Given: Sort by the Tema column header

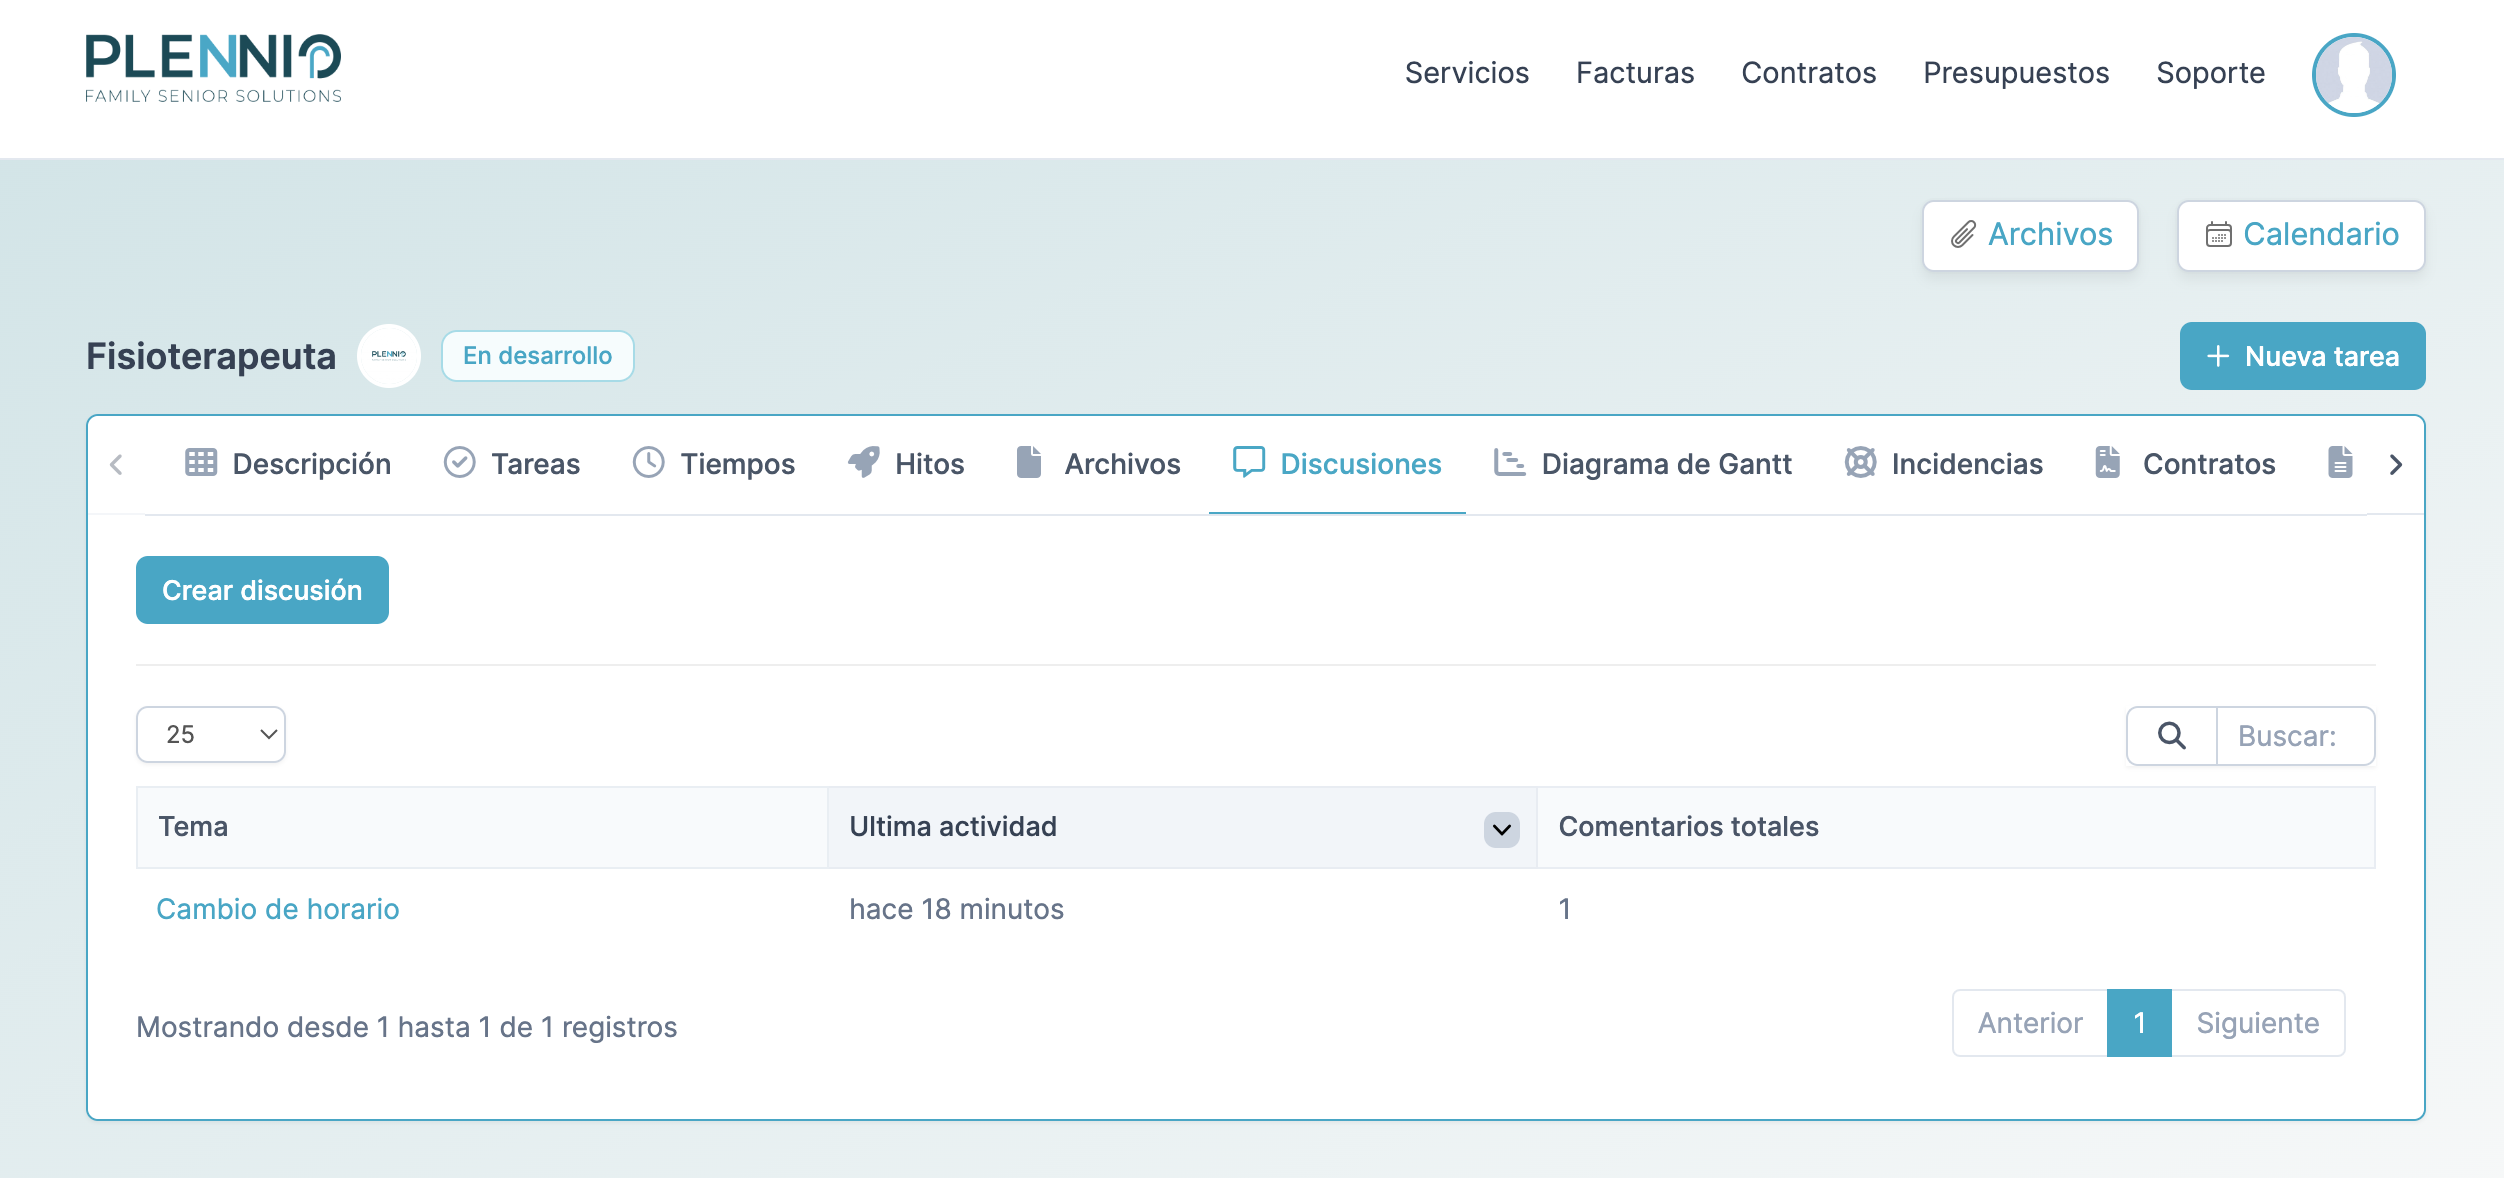Looking at the screenshot, I should coord(482,827).
